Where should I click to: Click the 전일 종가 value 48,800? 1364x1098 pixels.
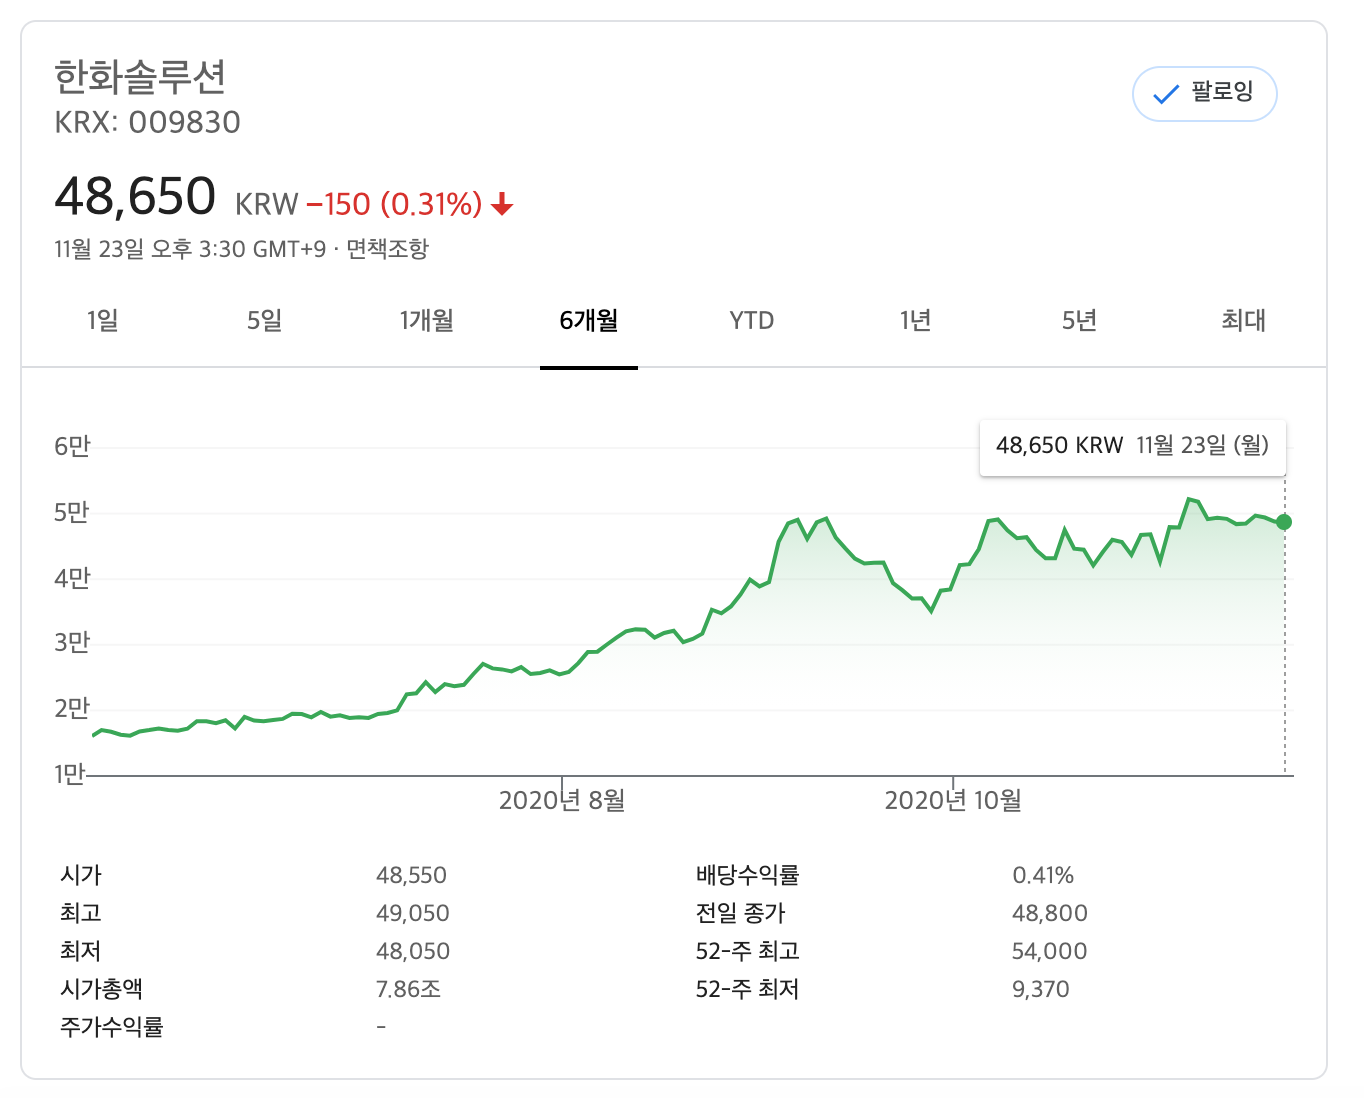pos(1049,914)
